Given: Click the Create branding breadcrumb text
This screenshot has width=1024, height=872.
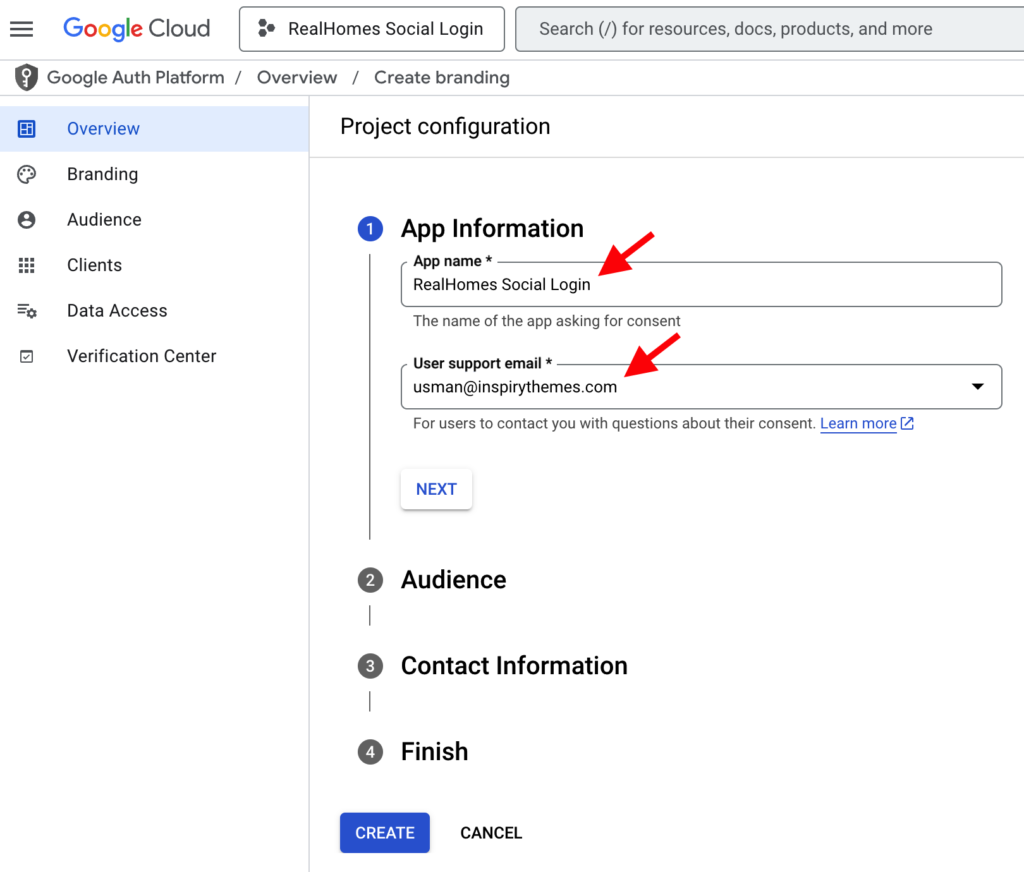Looking at the screenshot, I should pos(442,78).
